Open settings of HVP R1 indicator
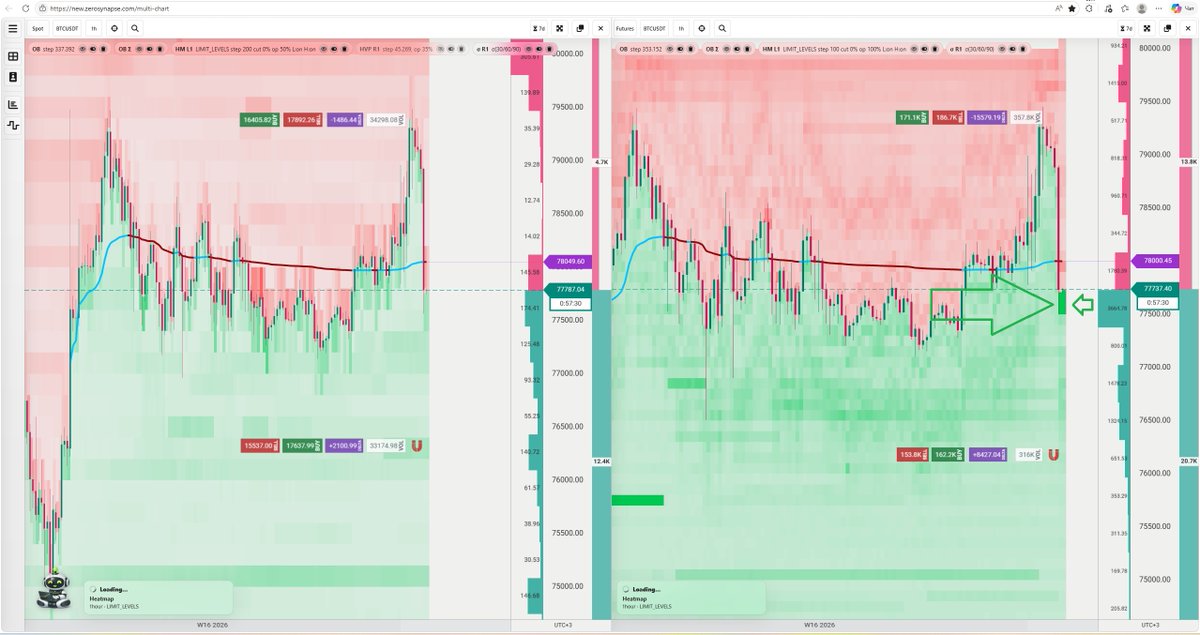Viewport: 1200px width, 635px height. [x=450, y=48]
